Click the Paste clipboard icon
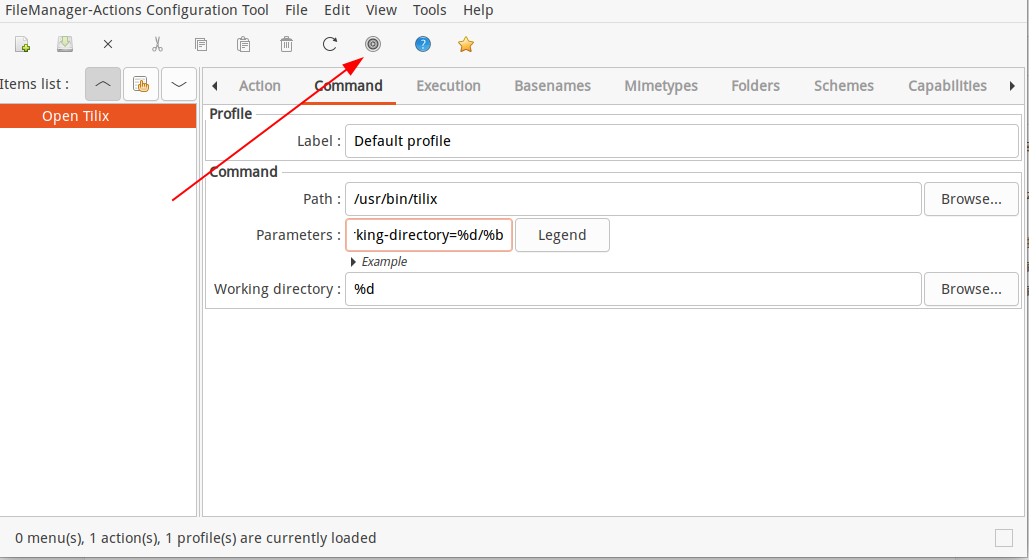Image resolution: width=1029 pixels, height=560 pixels. click(x=243, y=45)
